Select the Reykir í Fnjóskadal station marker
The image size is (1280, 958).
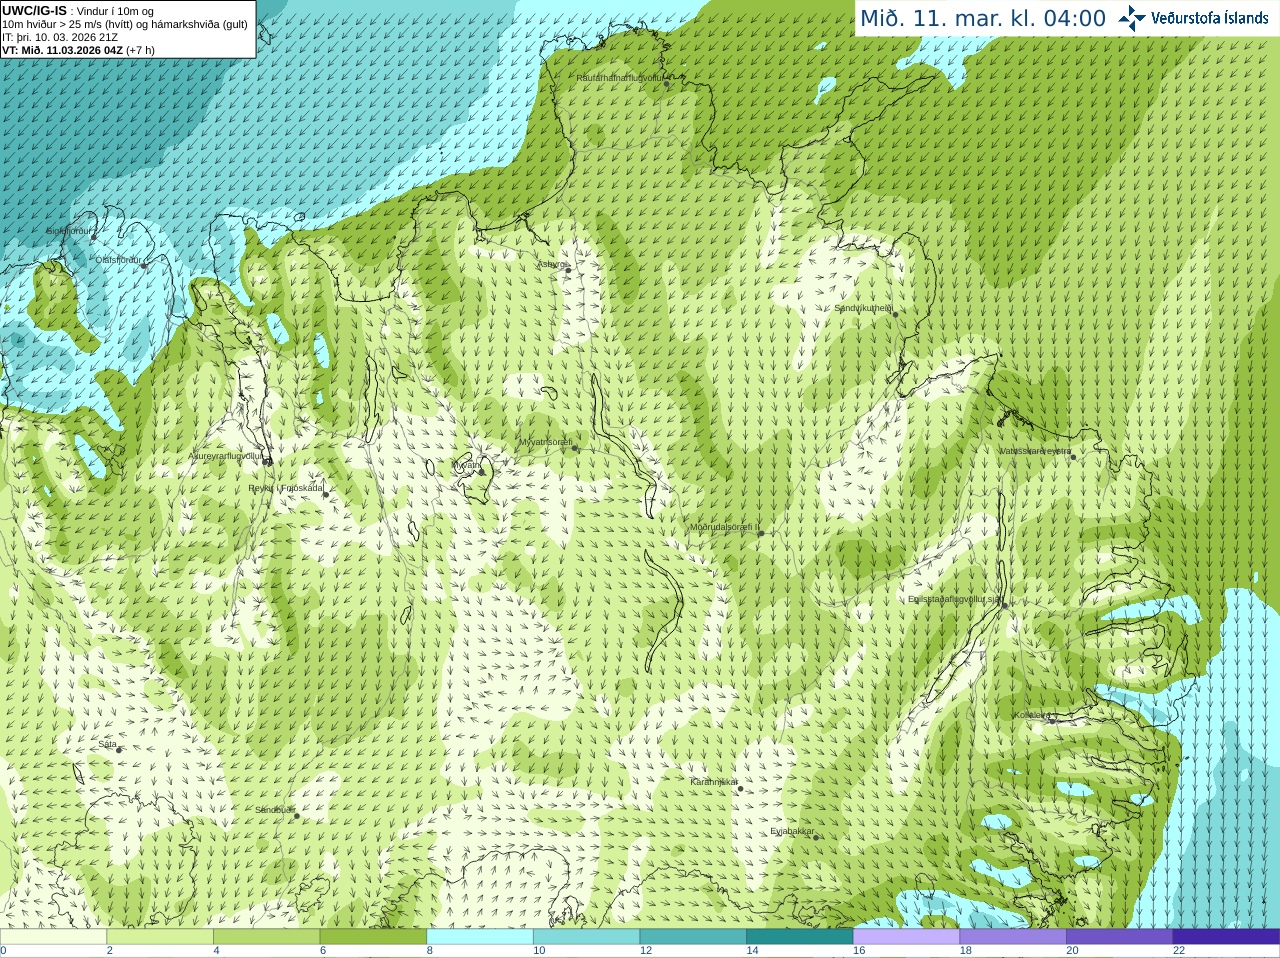click(325, 494)
